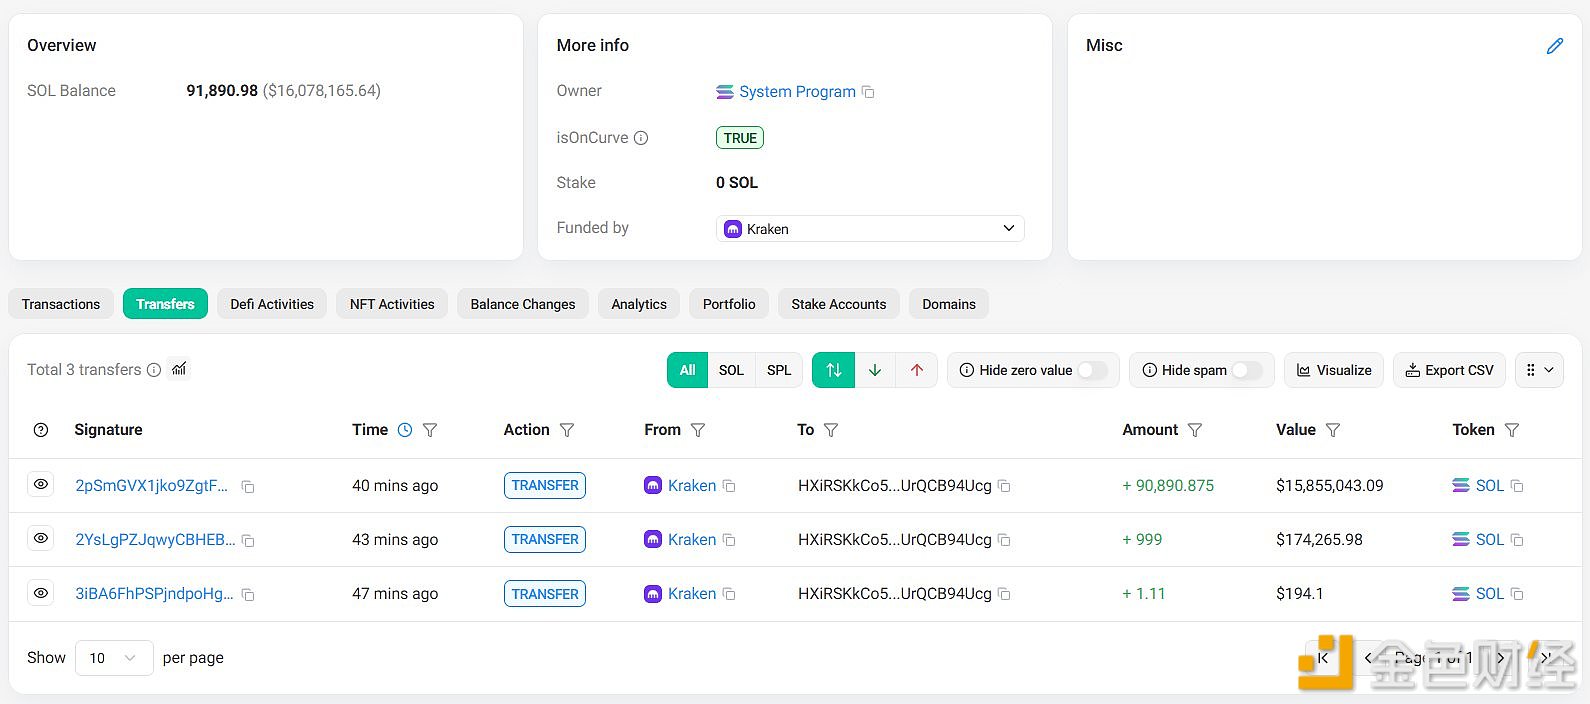Open the System Program owner link
1590x704 pixels.
tap(797, 92)
